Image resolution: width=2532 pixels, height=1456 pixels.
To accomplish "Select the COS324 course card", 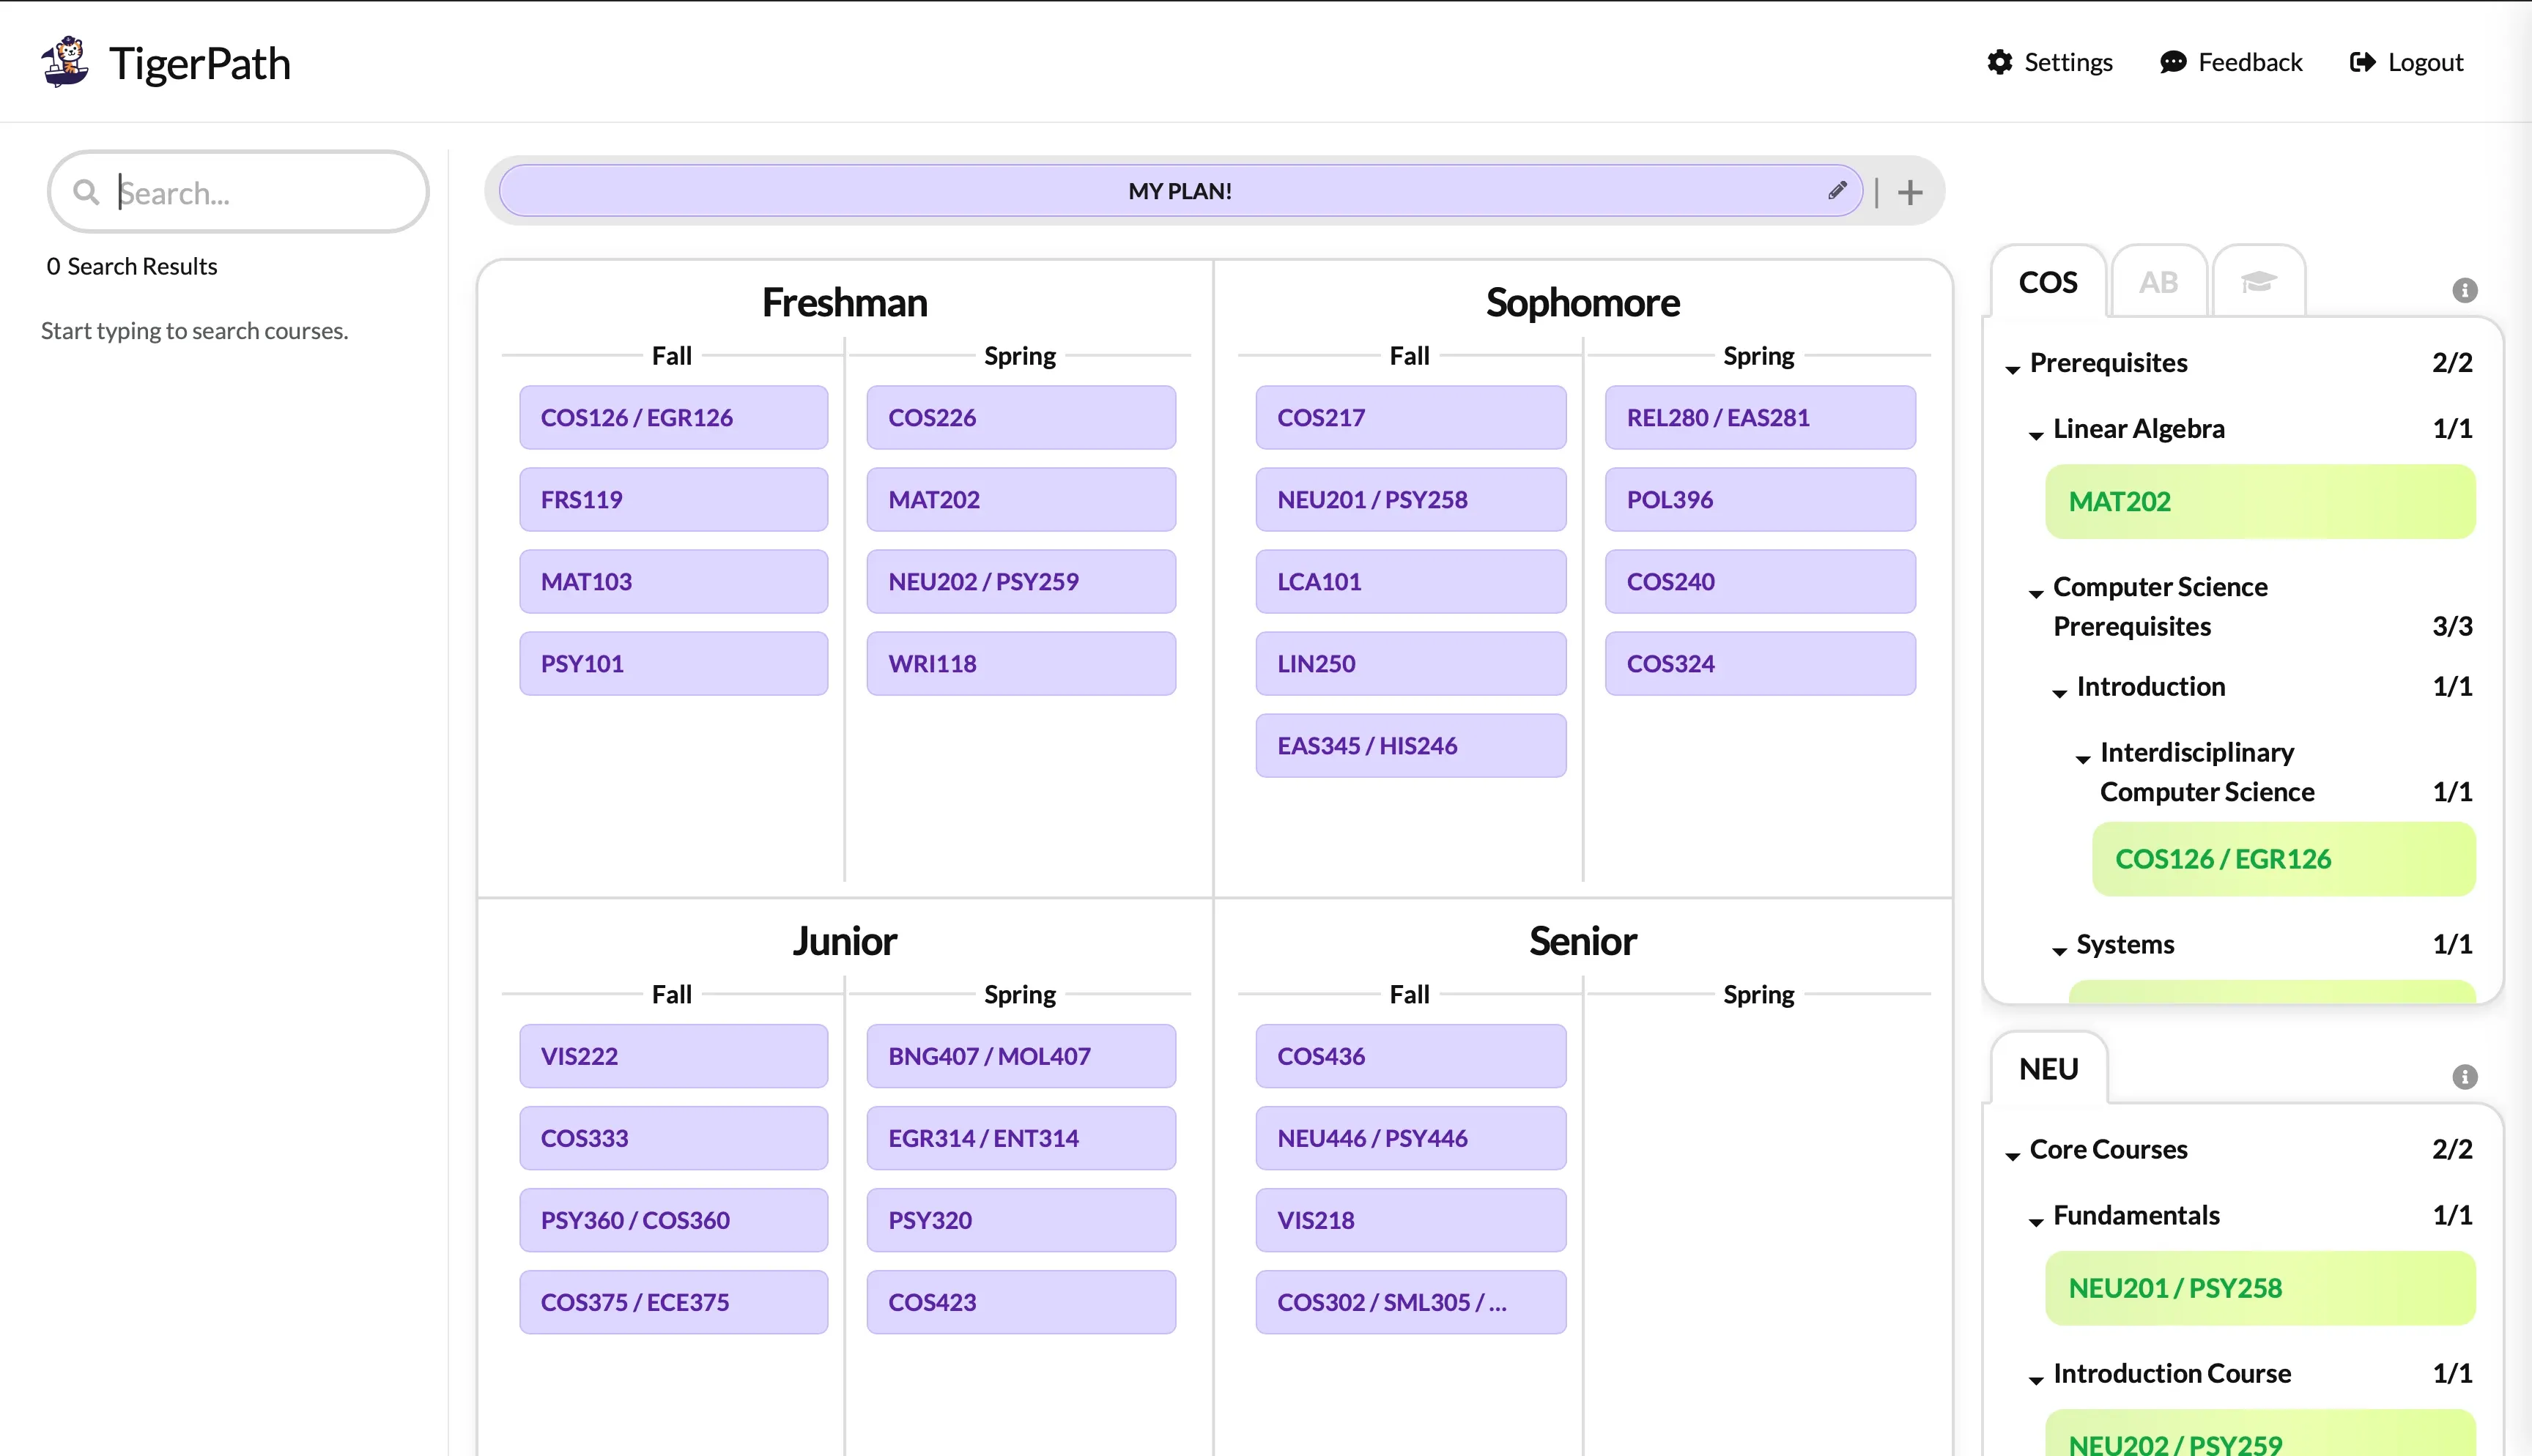I will tap(1760, 663).
